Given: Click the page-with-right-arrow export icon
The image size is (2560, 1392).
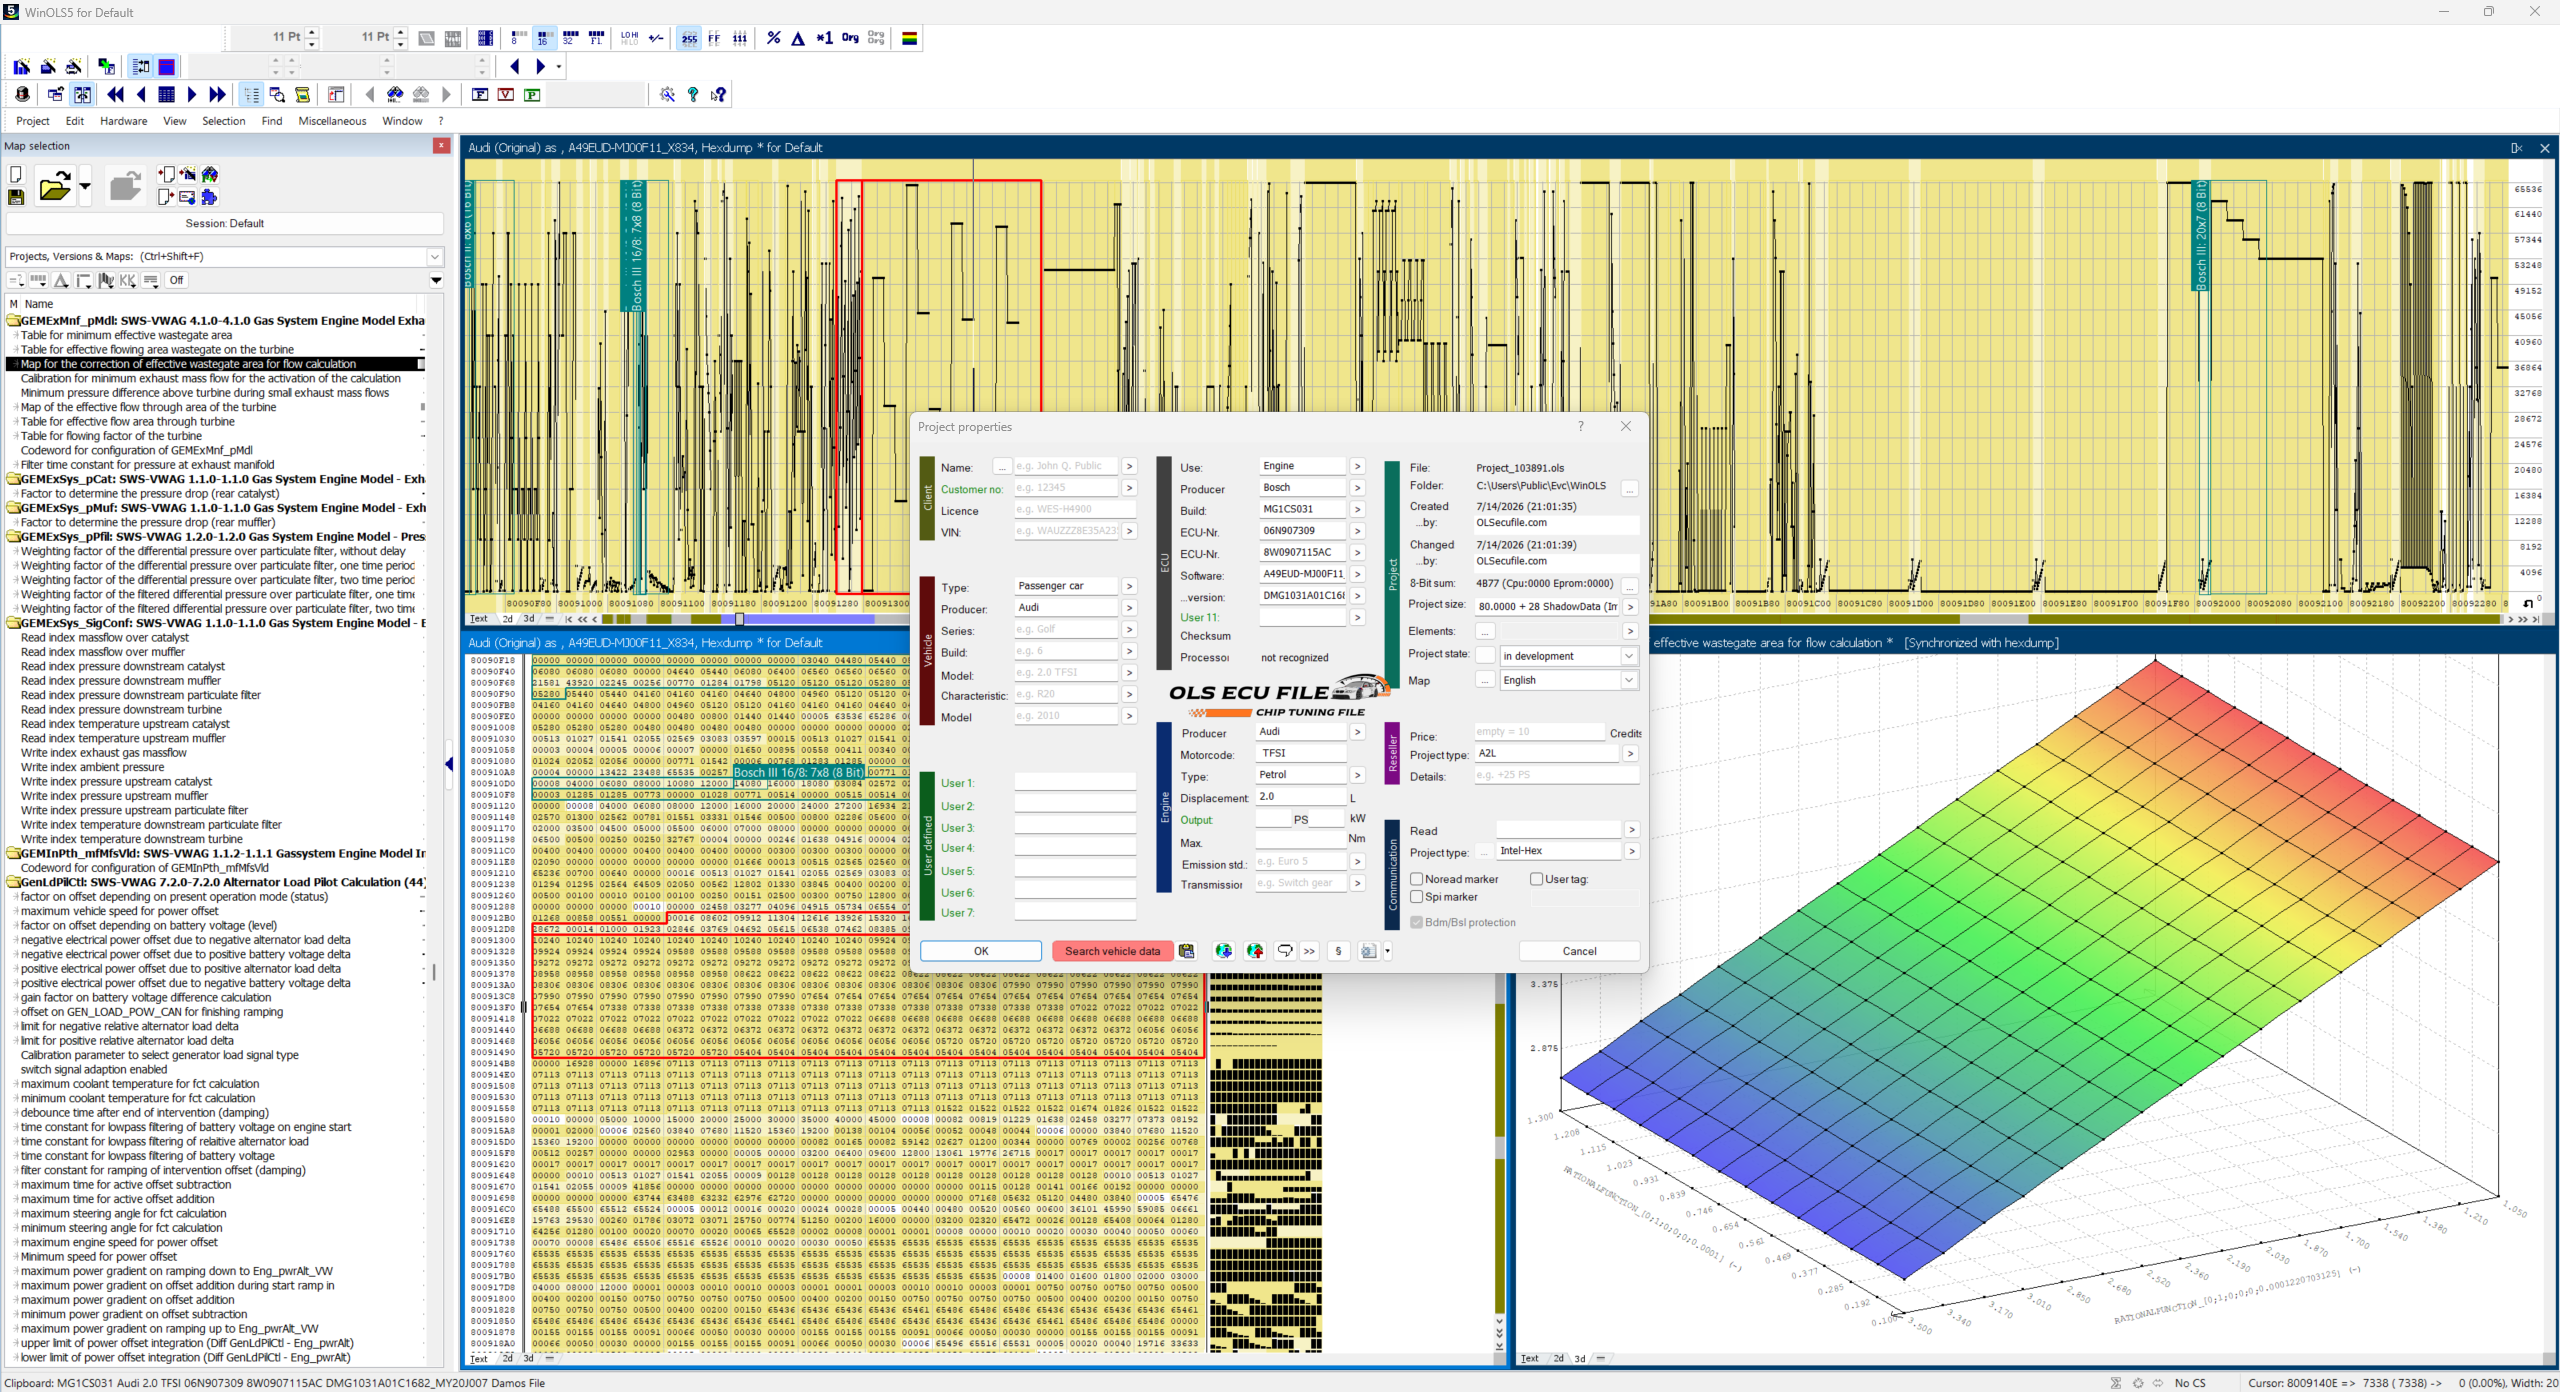Looking at the screenshot, I should point(165,197).
